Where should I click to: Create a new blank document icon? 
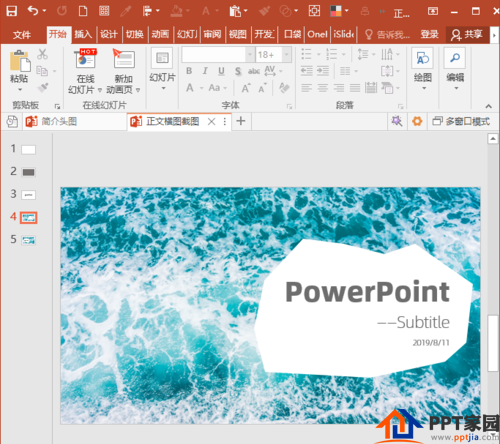[x=83, y=11]
